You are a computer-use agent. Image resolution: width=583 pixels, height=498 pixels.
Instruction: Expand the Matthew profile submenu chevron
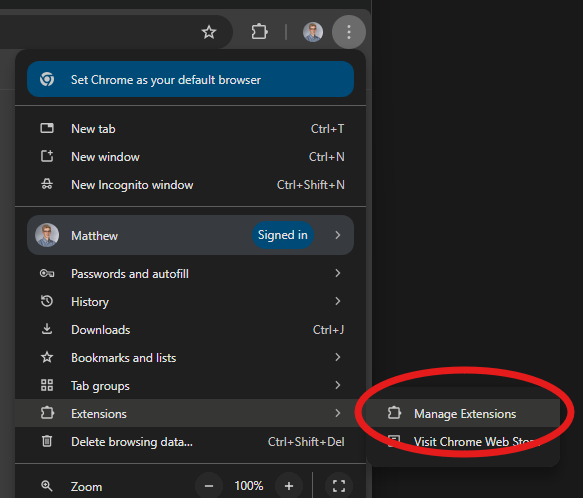point(338,235)
